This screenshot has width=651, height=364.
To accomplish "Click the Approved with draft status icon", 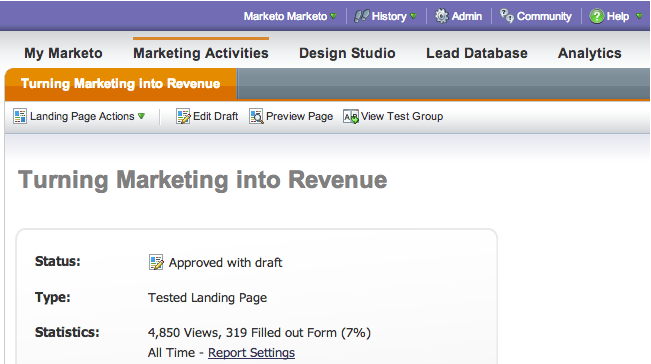I will (x=156, y=262).
